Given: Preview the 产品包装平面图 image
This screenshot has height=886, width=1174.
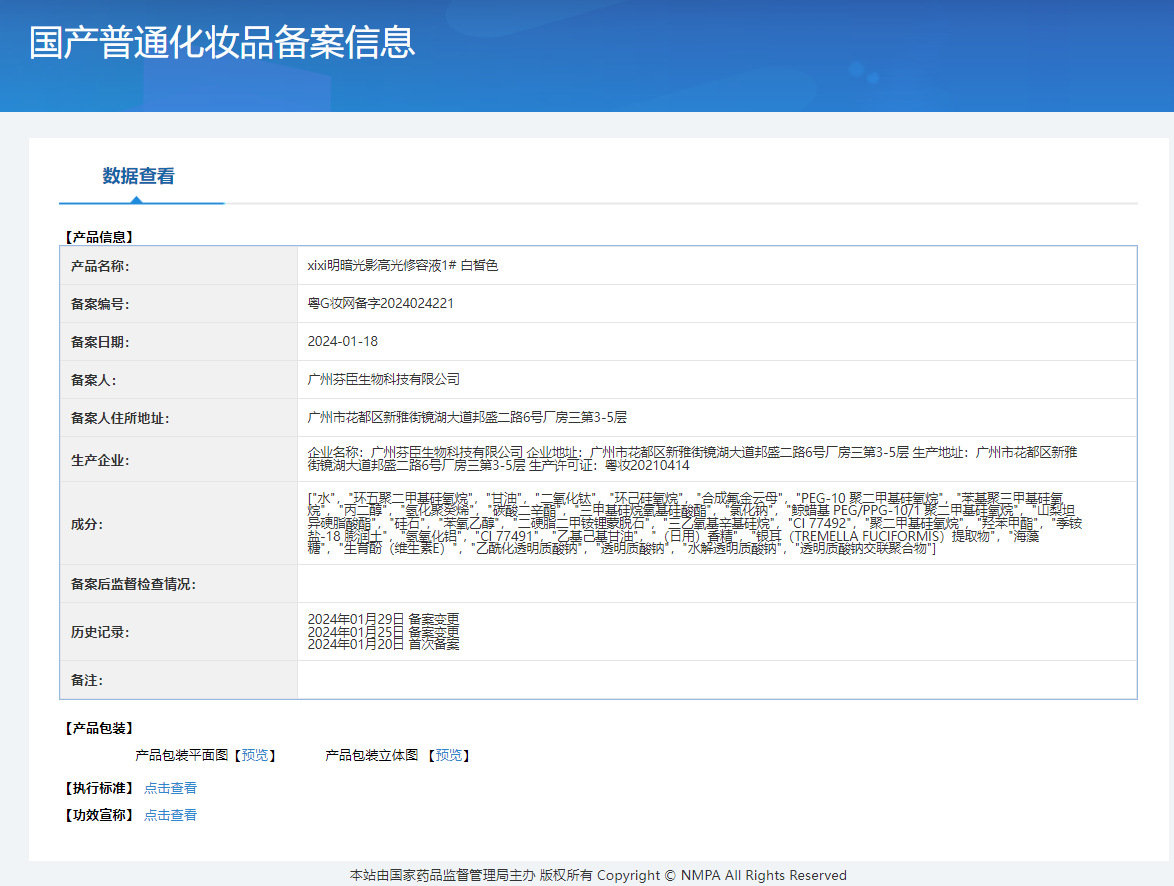Looking at the screenshot, I should coord(255,755).
